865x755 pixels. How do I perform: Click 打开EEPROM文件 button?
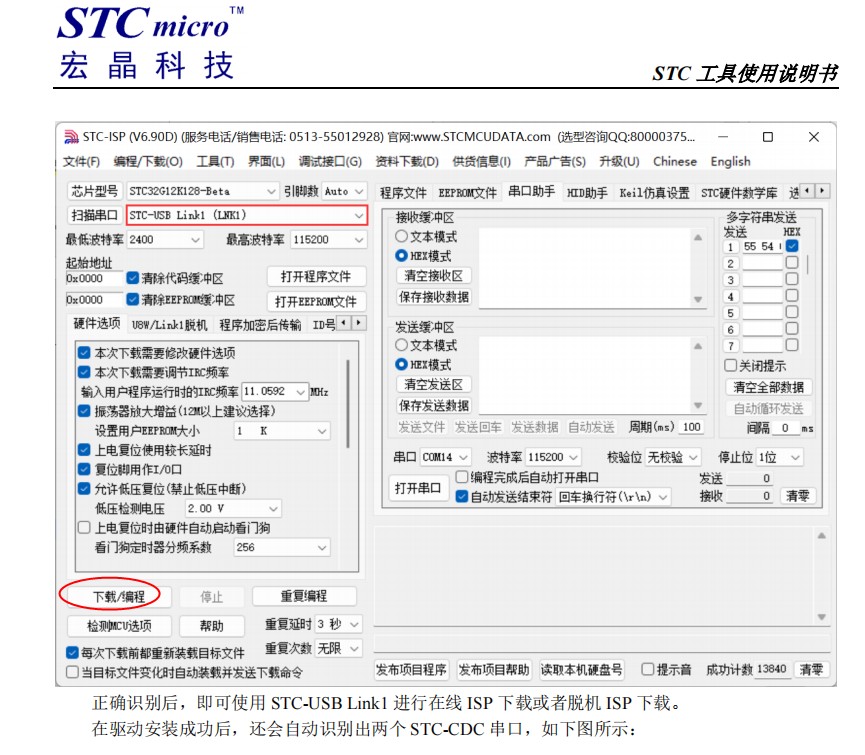(x=316, y=301)
